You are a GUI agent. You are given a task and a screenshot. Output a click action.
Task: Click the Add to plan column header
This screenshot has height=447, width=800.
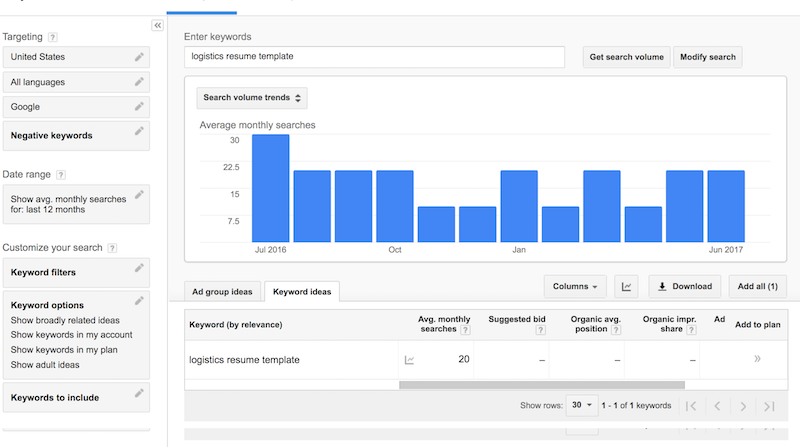point(758,325)
